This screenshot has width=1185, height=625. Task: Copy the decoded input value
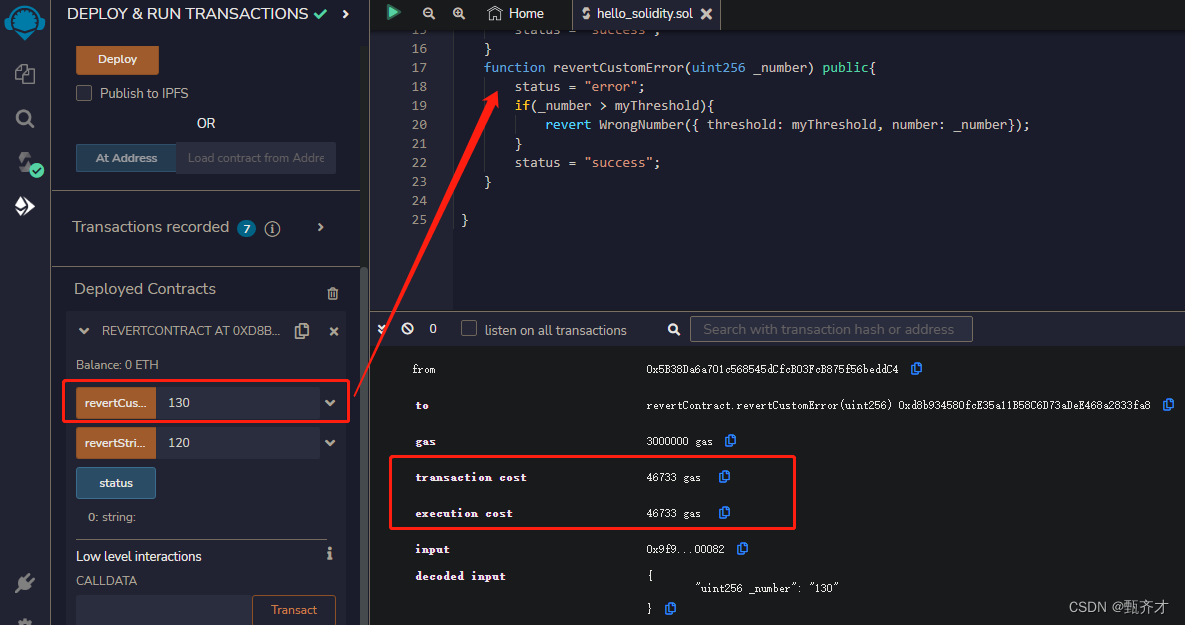(670, 608)
